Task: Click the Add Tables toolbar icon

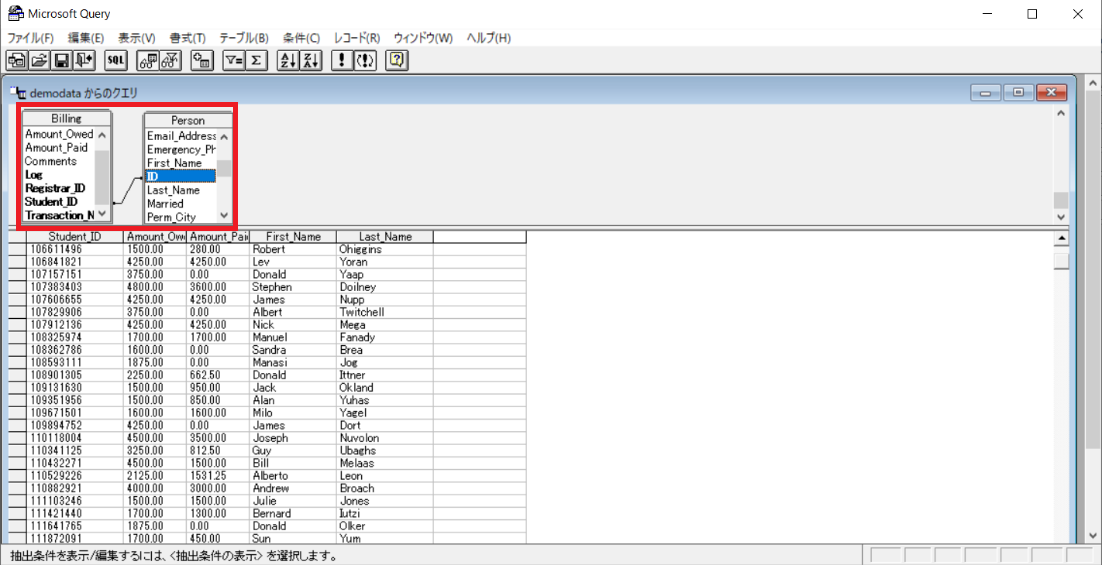Action: 202,61
